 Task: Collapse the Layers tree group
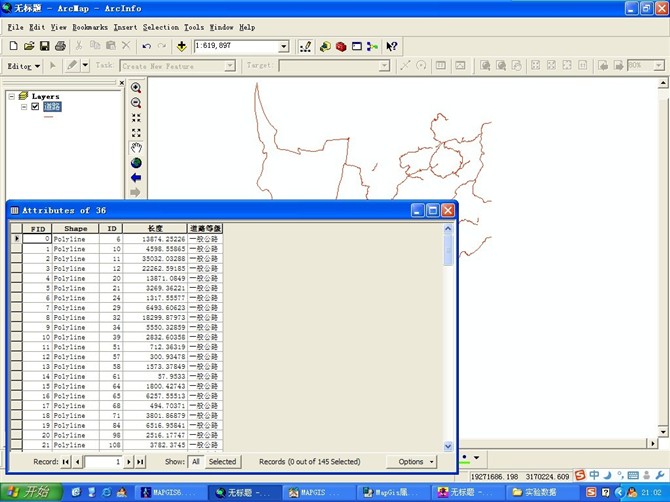[x=11, y=97]
